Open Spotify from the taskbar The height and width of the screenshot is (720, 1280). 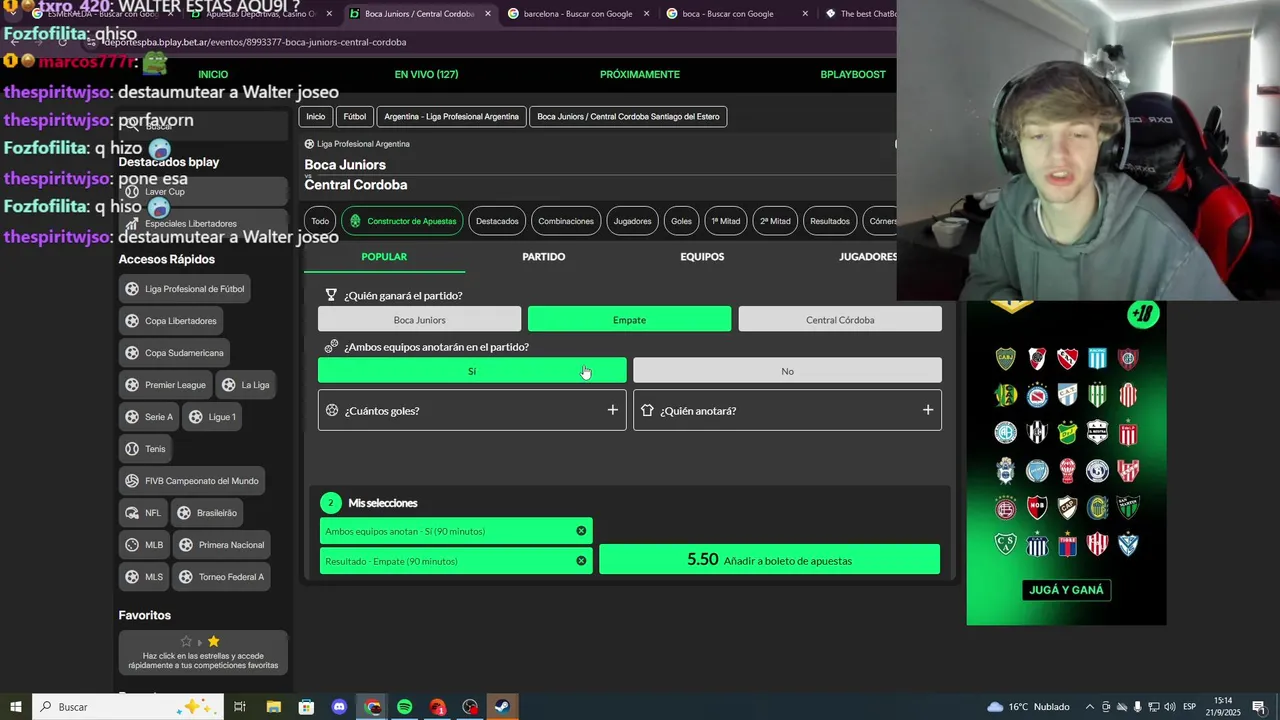(405, 707)
